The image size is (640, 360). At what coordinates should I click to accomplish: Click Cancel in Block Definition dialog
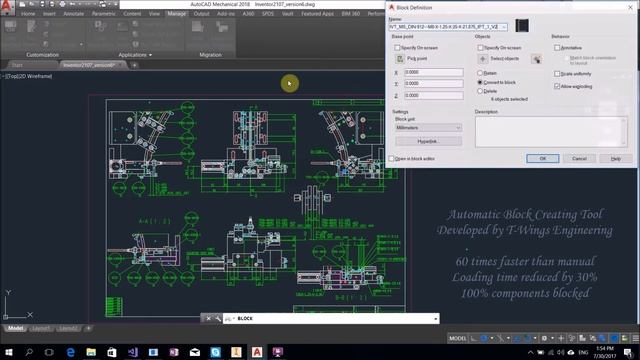point(579,158)
